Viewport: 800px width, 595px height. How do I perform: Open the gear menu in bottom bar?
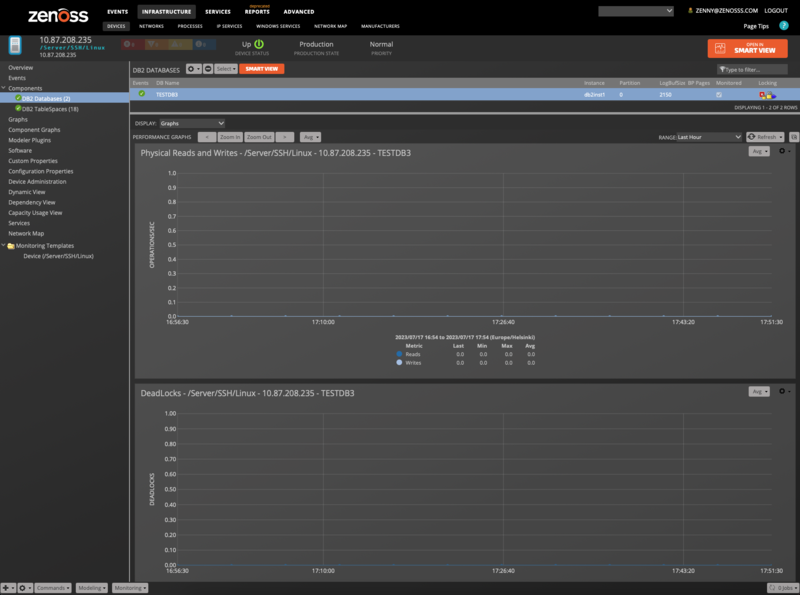pyautogui.click(x=25, y=588)
